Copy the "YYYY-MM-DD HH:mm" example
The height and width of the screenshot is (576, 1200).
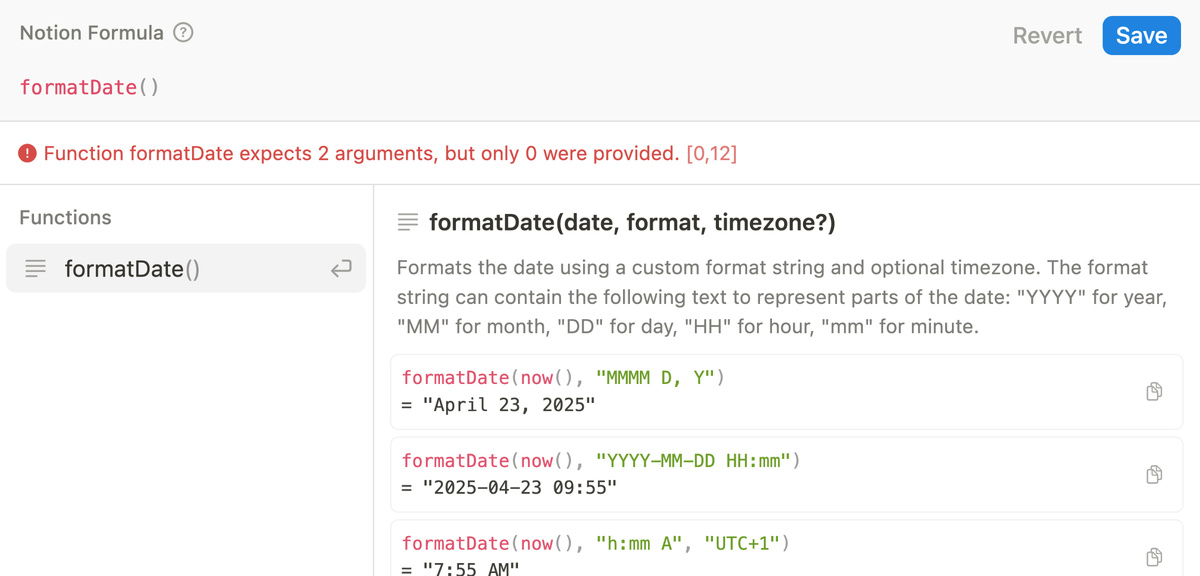[x=1154, y=474]
